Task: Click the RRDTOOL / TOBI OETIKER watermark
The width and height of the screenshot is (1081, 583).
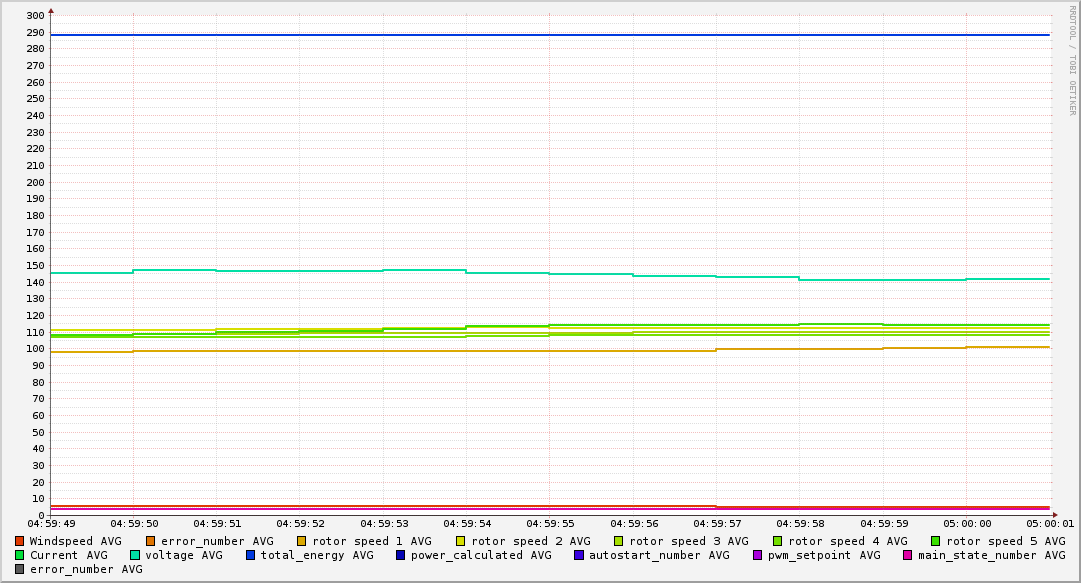Action: click(x=1072, y=60)
